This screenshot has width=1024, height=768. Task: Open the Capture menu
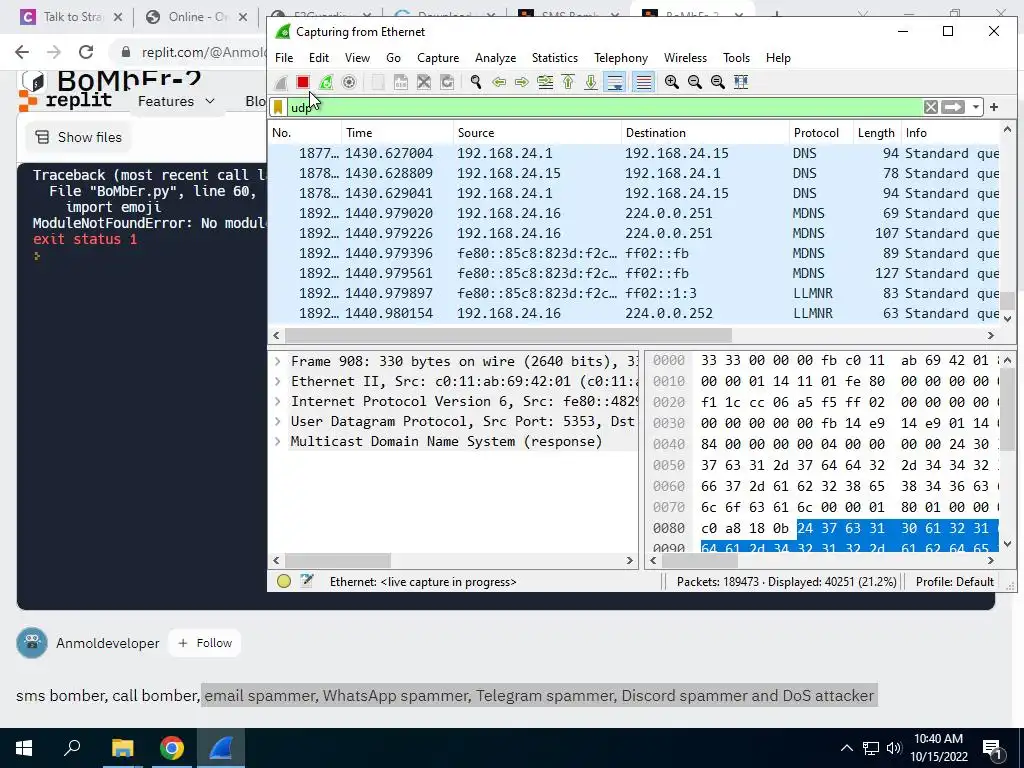click(438, 58)
